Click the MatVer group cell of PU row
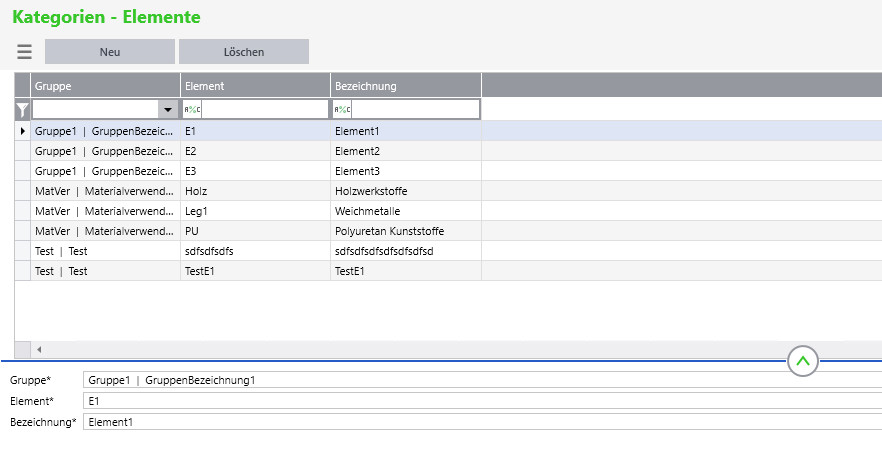This screenshot has height=459, width=882. point(105,231)
